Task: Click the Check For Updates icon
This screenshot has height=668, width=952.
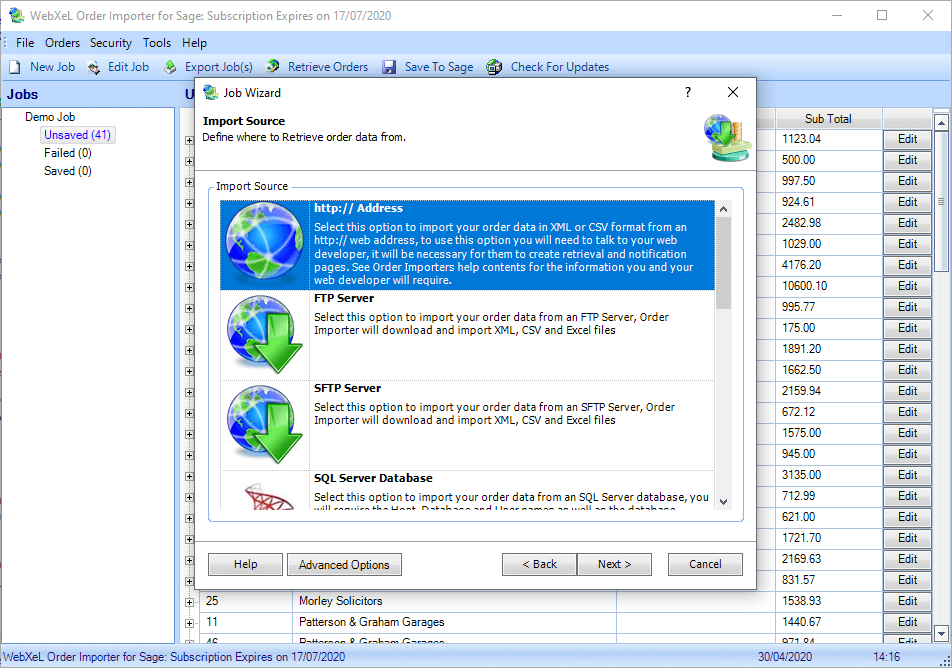Action: point(494,67)
